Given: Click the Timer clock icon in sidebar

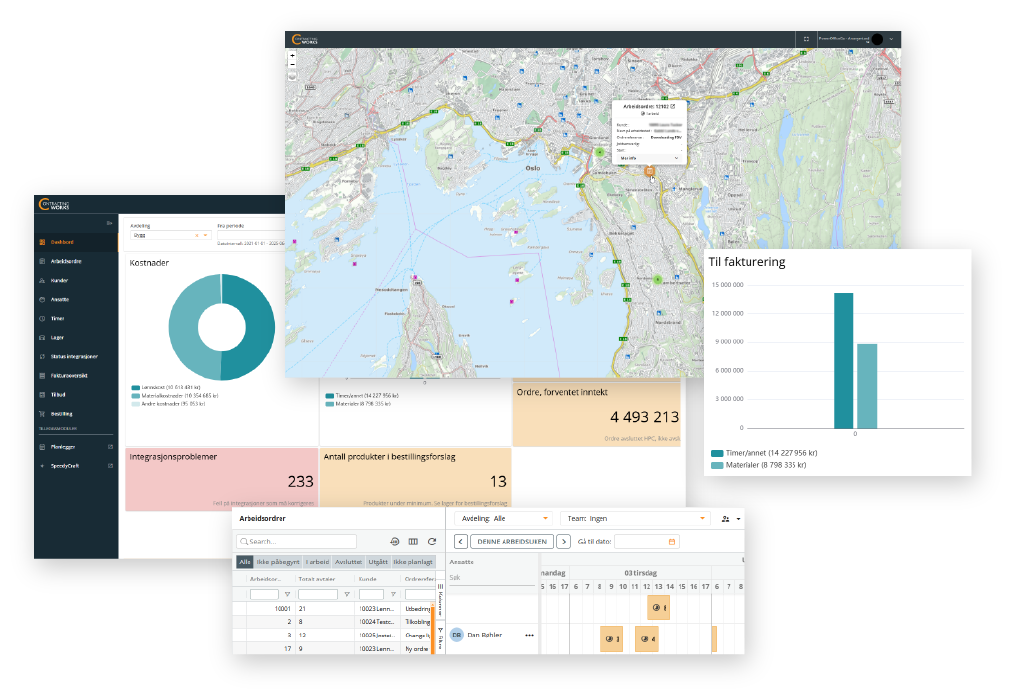Looking at the screenshot, I should click(41, 319).
